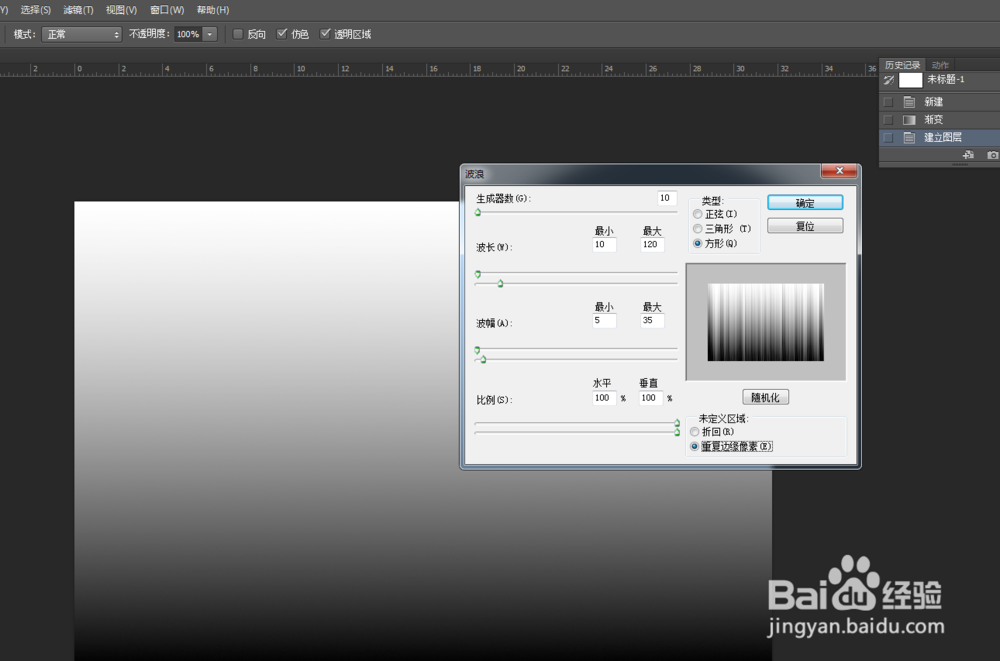Click the create new document from state icon
This screenshot has height=661, width=1000.
pos(968,154)
